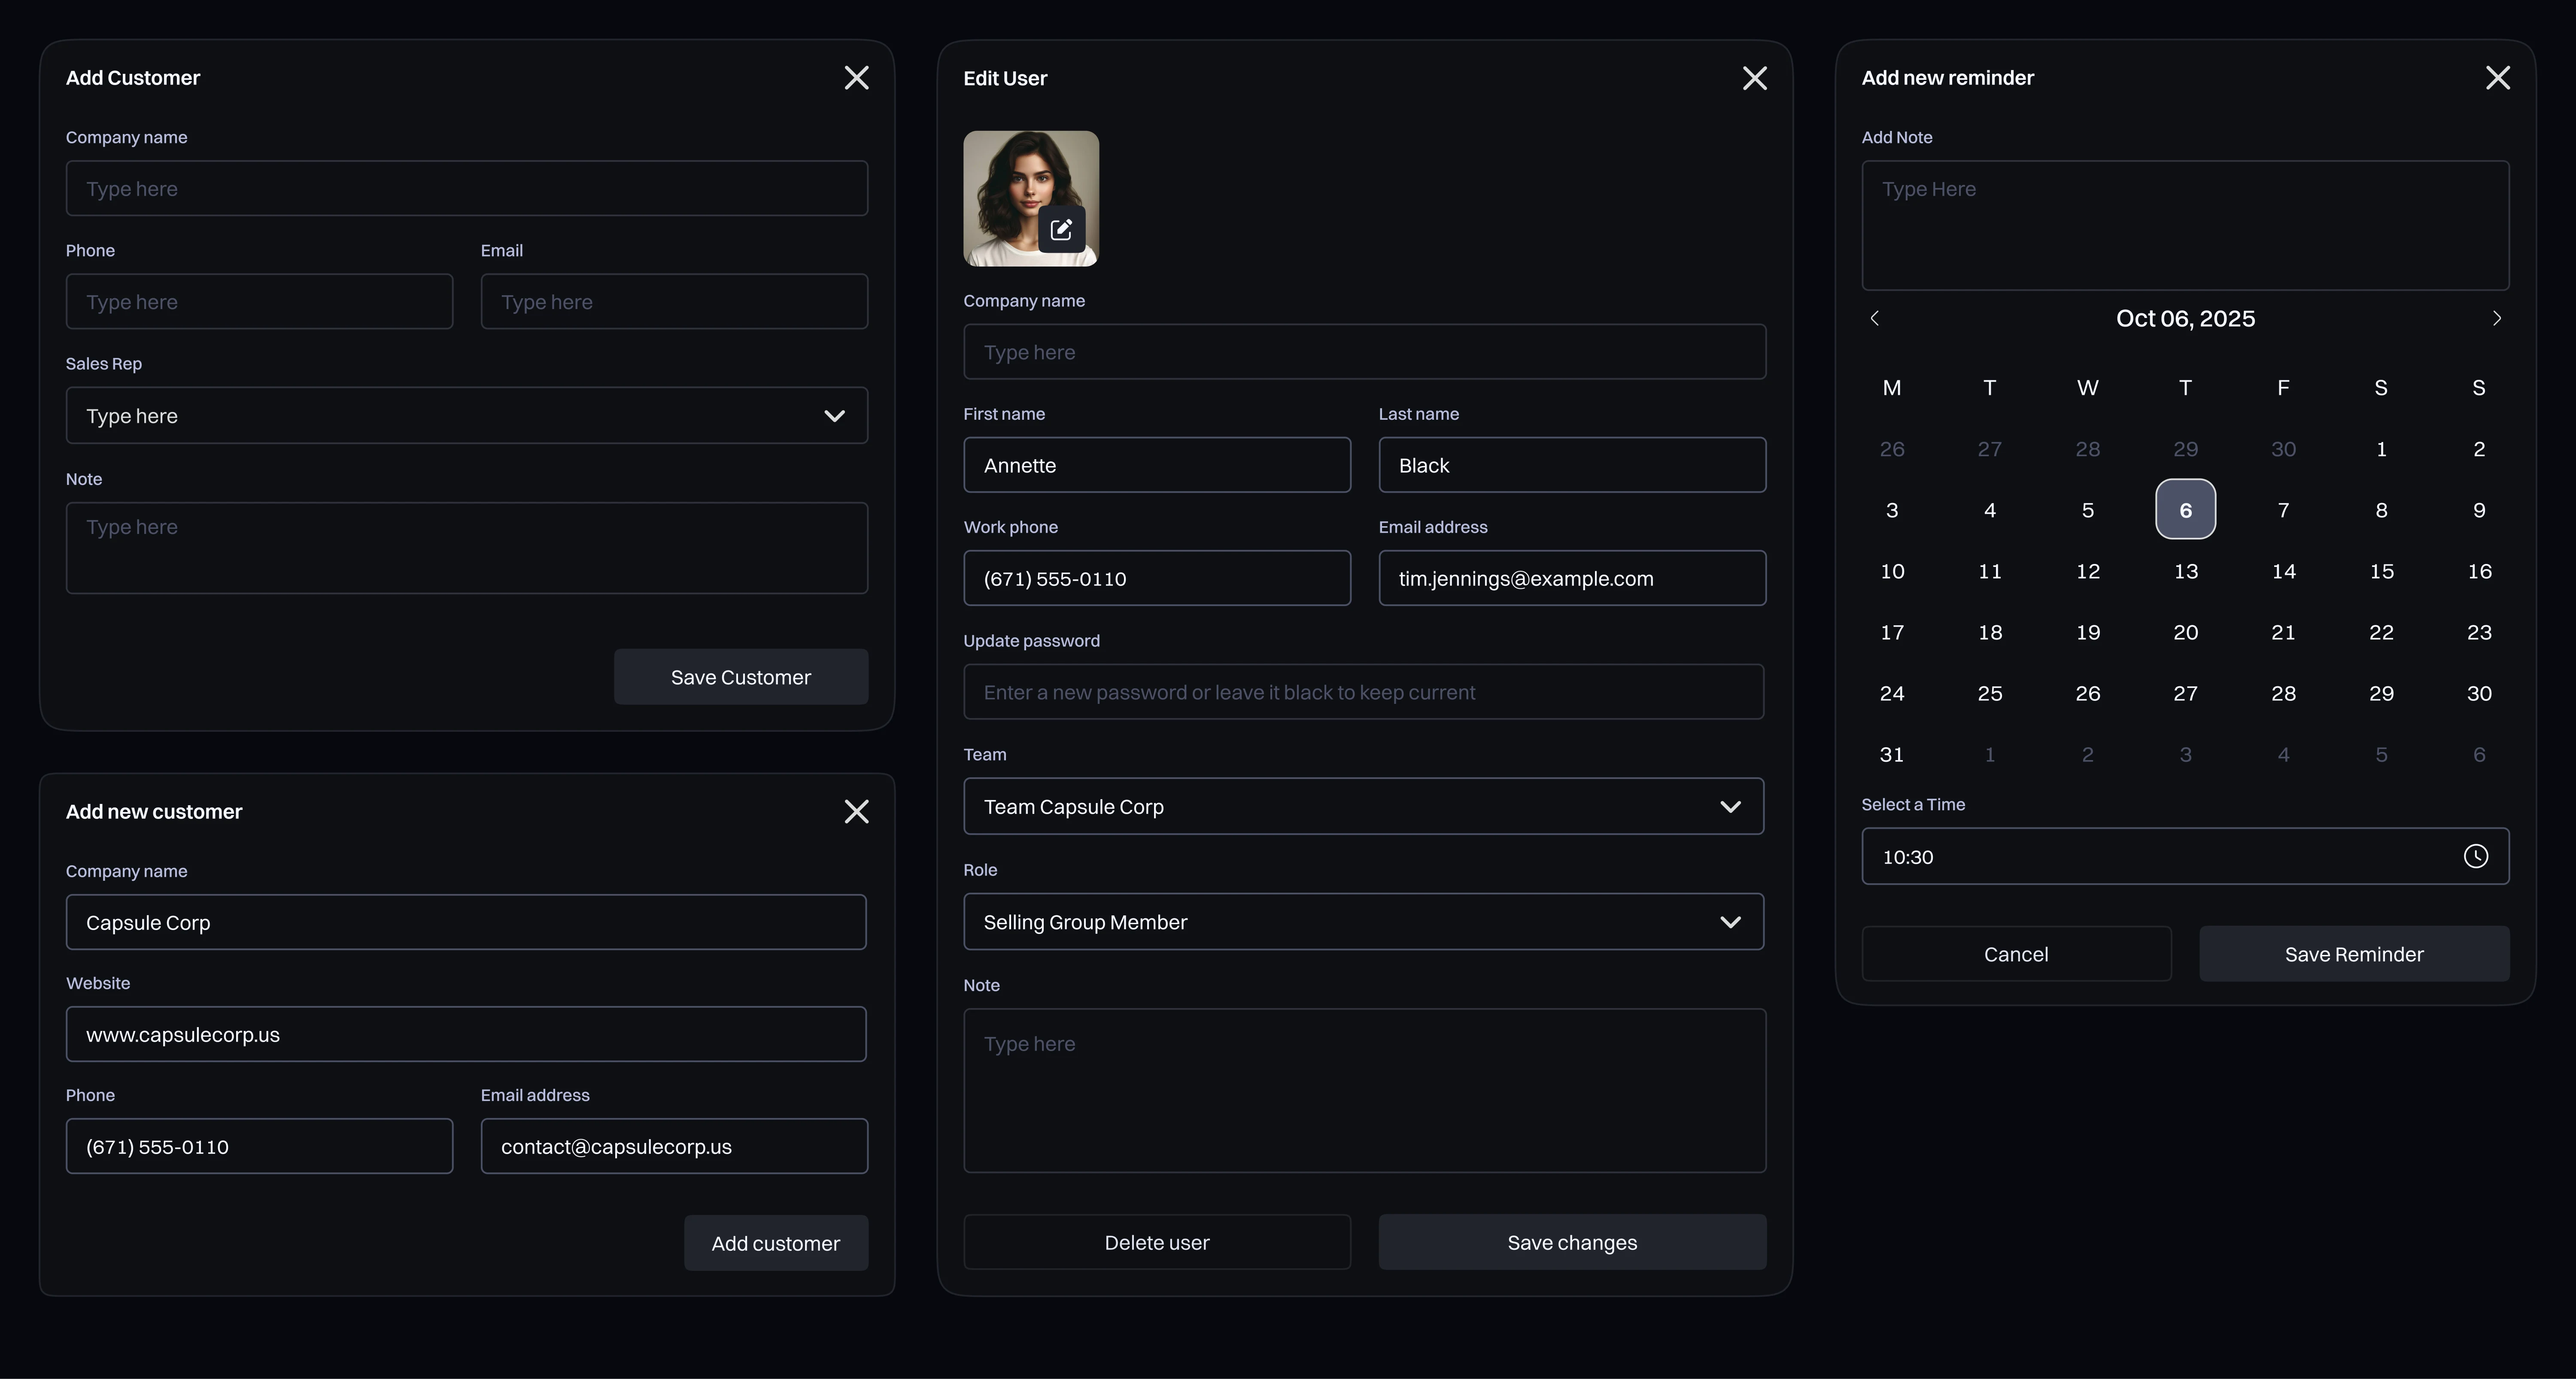Close the Add Customer dialog
The height and width of the screenshot is (1379, 2576).
(x=856, y=78)
